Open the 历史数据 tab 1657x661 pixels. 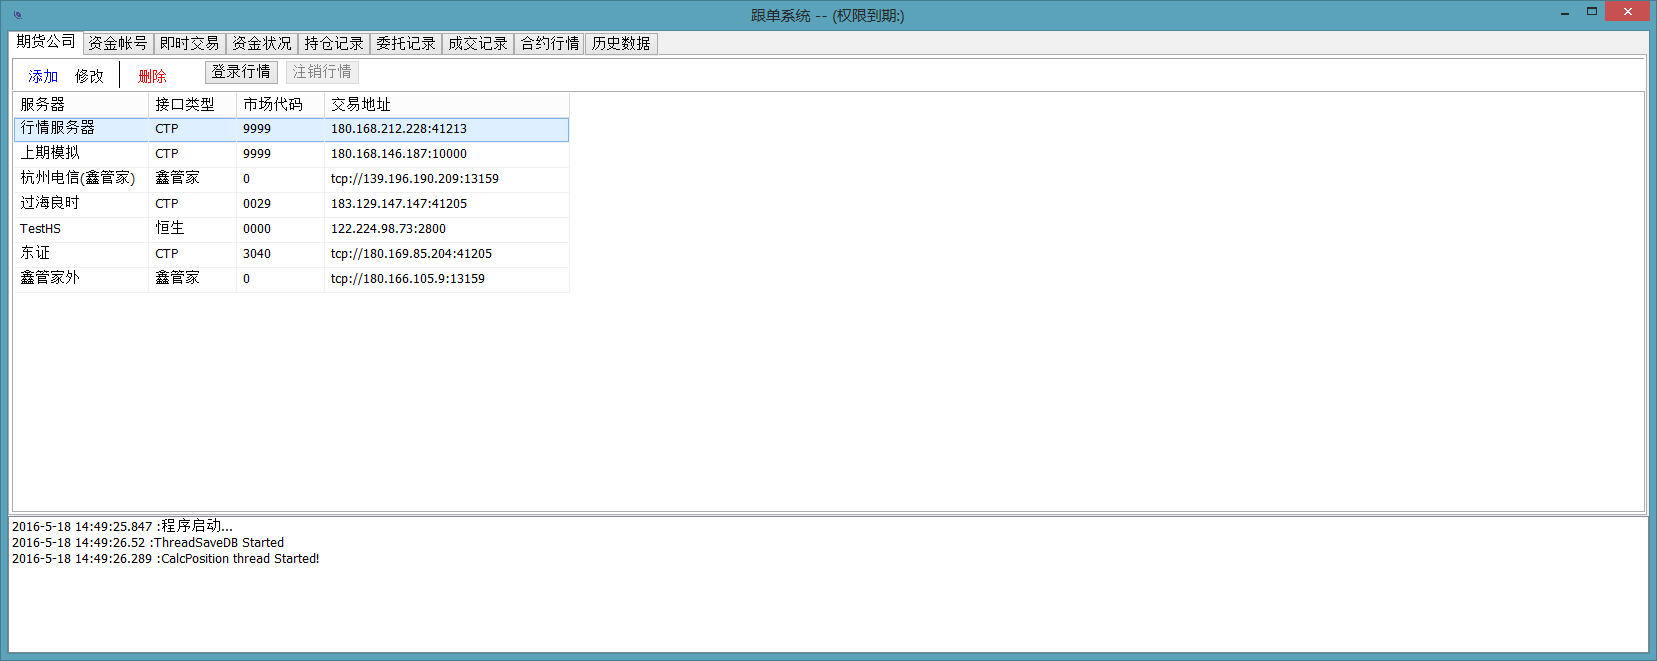pyautogui.click(x=621, y=43)
